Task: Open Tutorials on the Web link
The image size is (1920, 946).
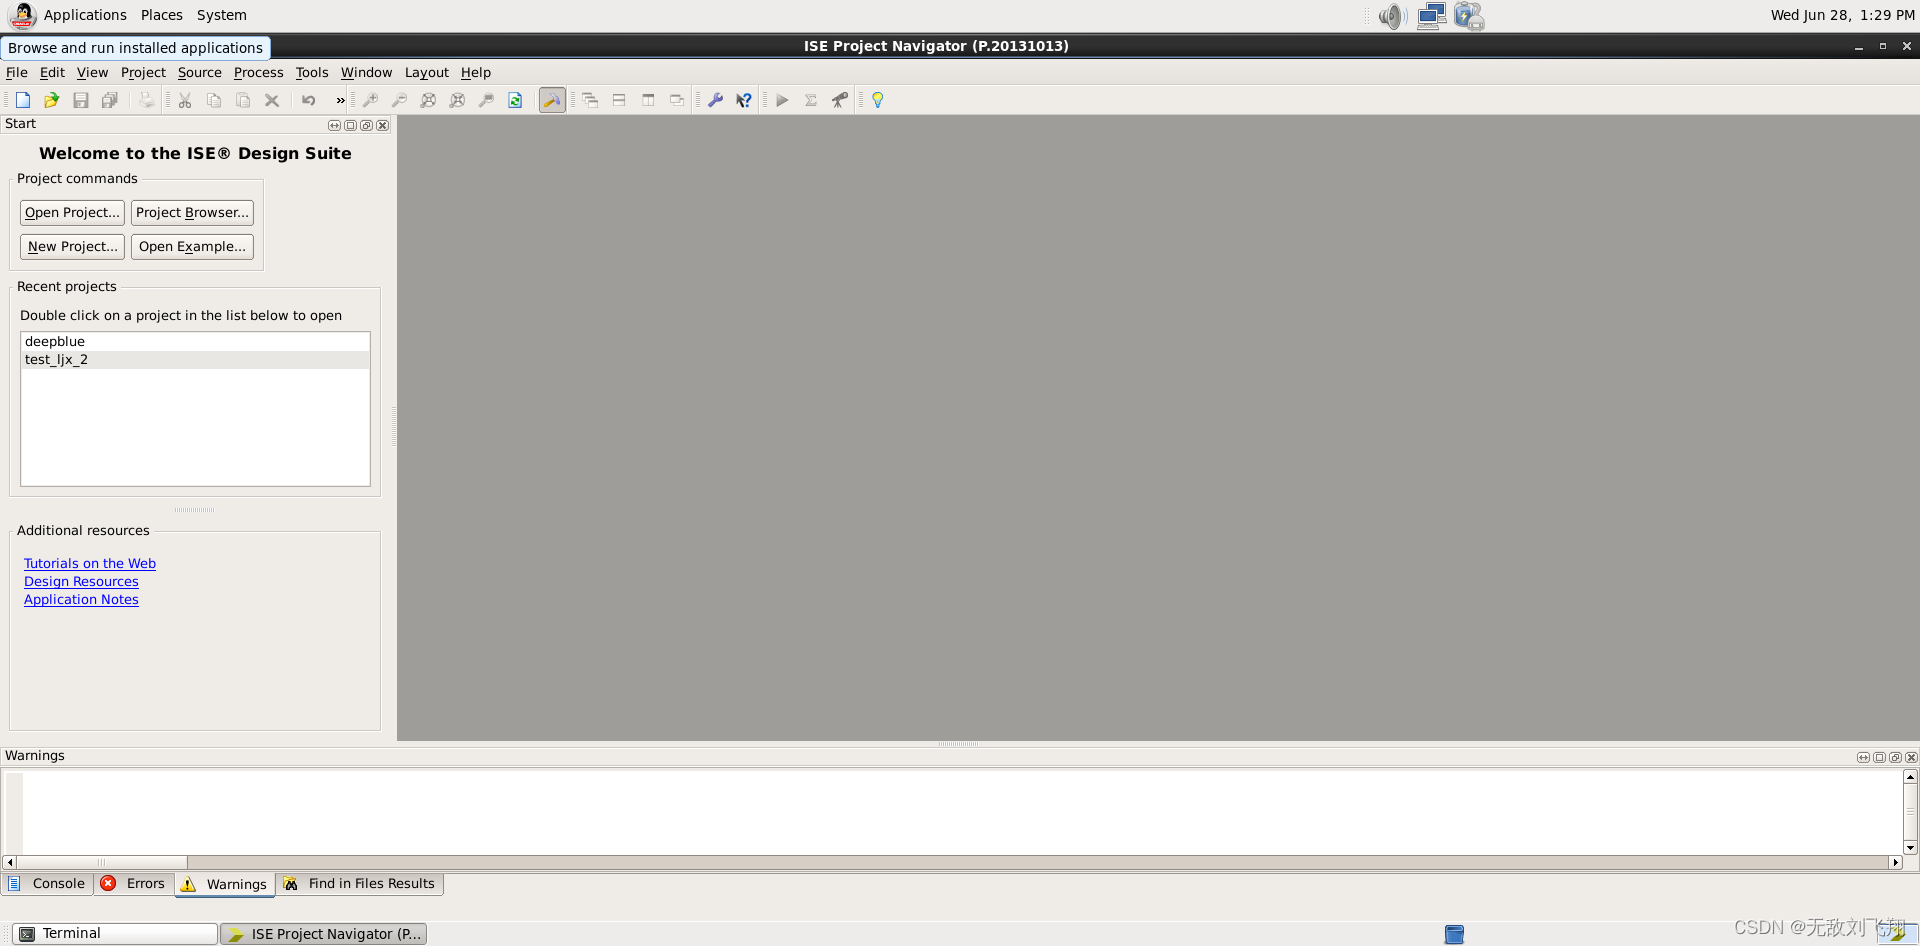Action: (90, 563)
